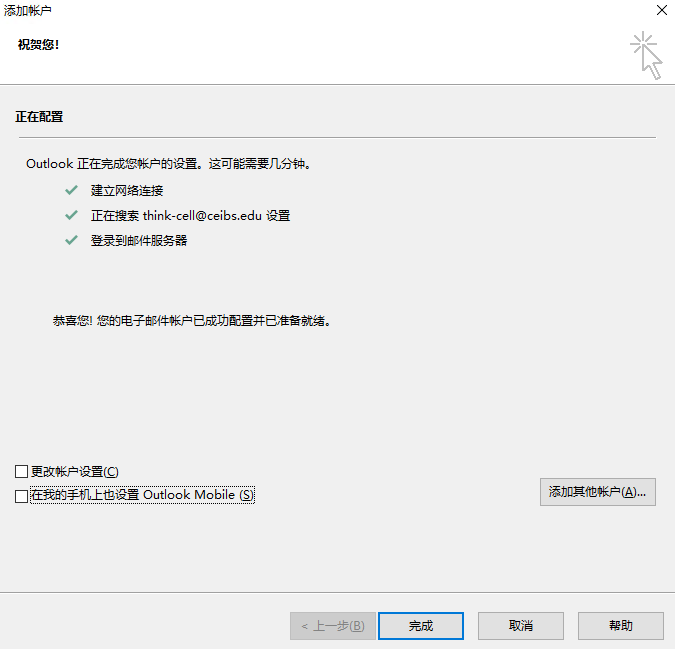
Task: Click the Outlook 正在完成您帐户的设置 description line
Action: tap(175, 163)
